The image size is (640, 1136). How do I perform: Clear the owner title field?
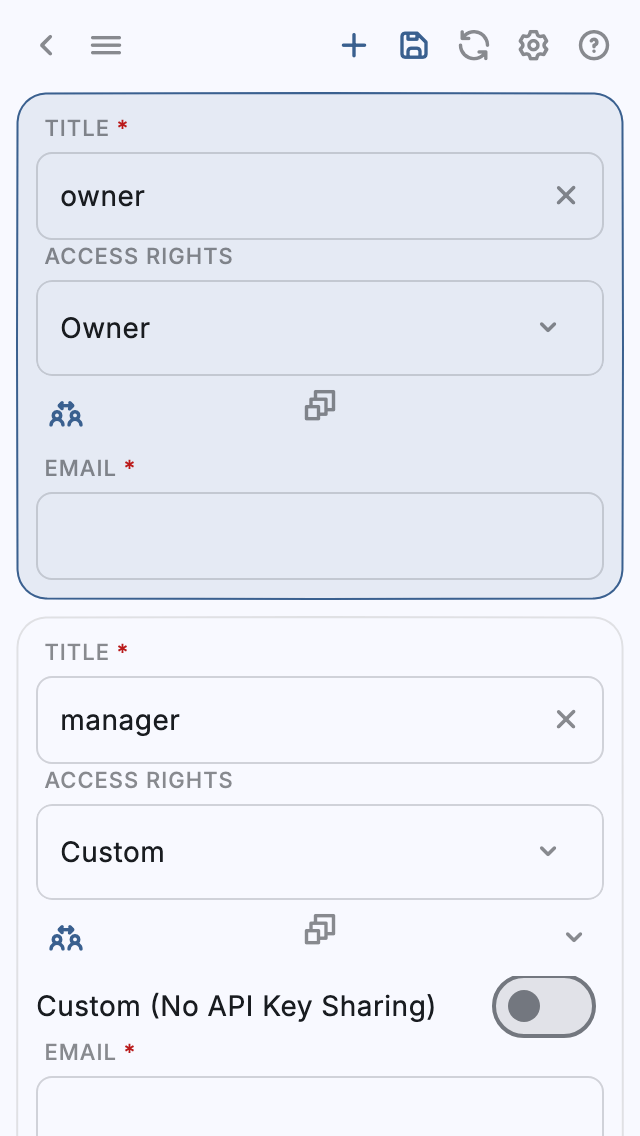tap(566, 196)
